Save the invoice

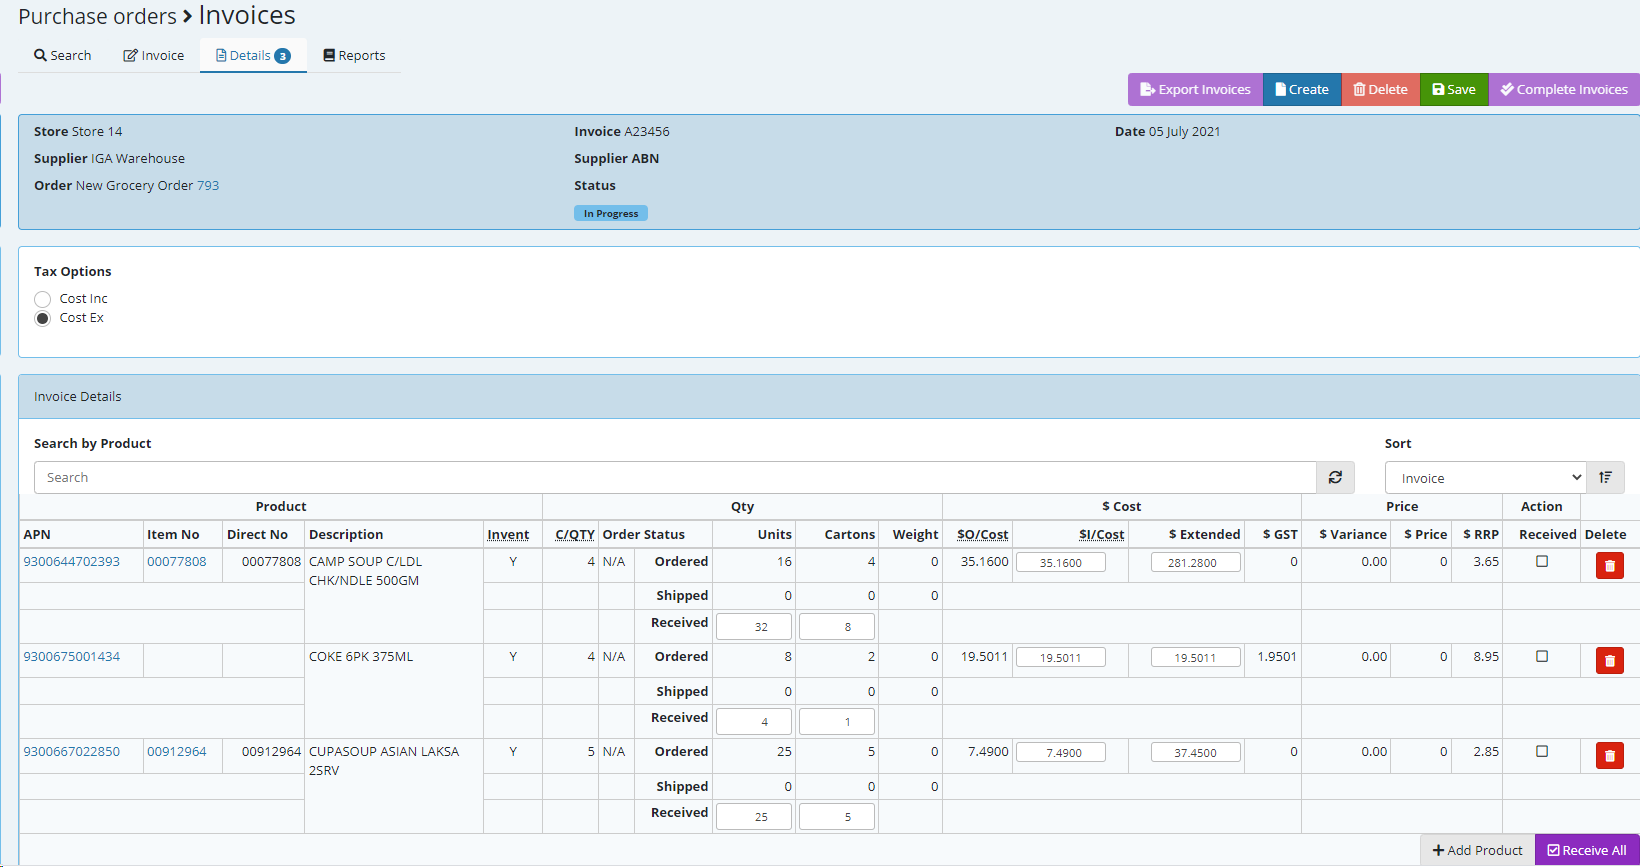[x=1454, y=89]
